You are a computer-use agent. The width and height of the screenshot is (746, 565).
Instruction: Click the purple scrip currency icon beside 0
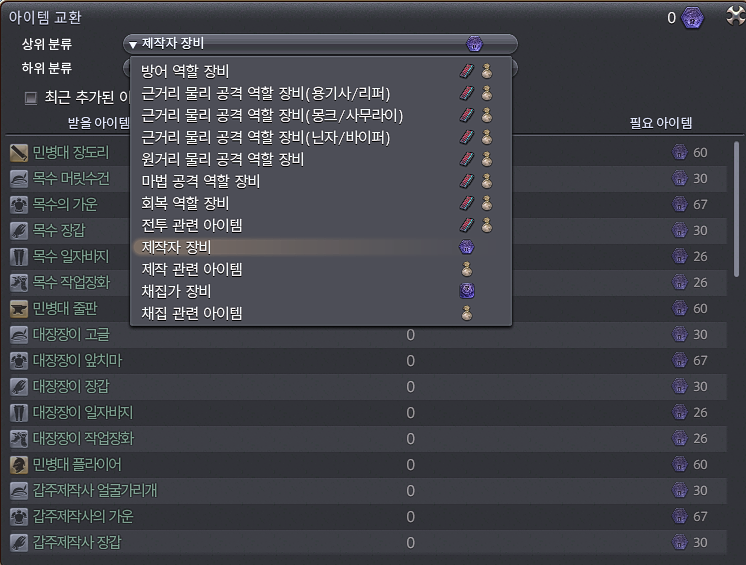[692, 18]
